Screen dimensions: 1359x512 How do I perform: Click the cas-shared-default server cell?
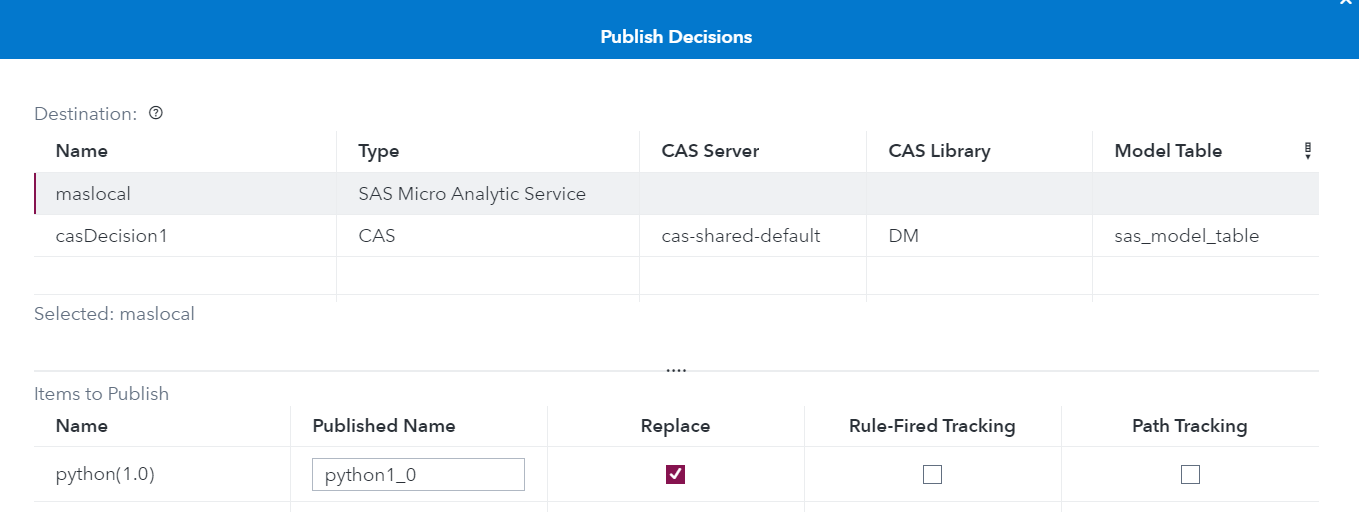[741, 236]
